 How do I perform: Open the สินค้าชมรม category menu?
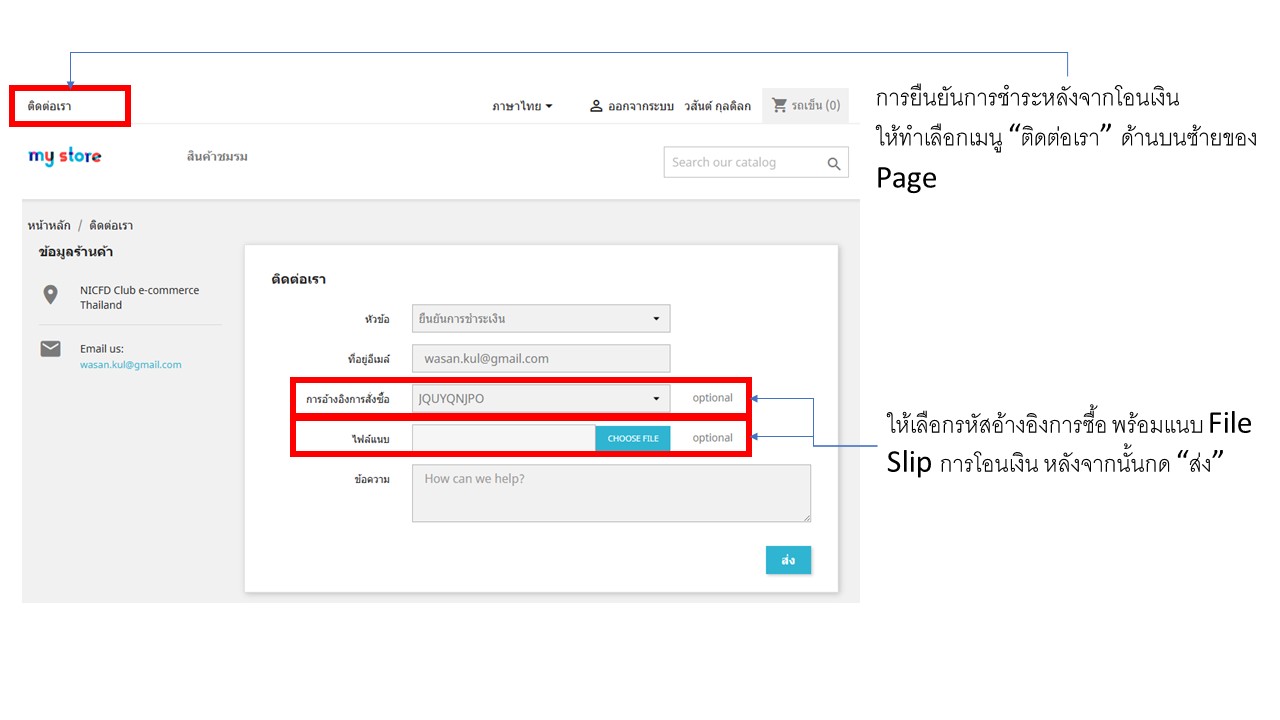(x=217, y=157)
